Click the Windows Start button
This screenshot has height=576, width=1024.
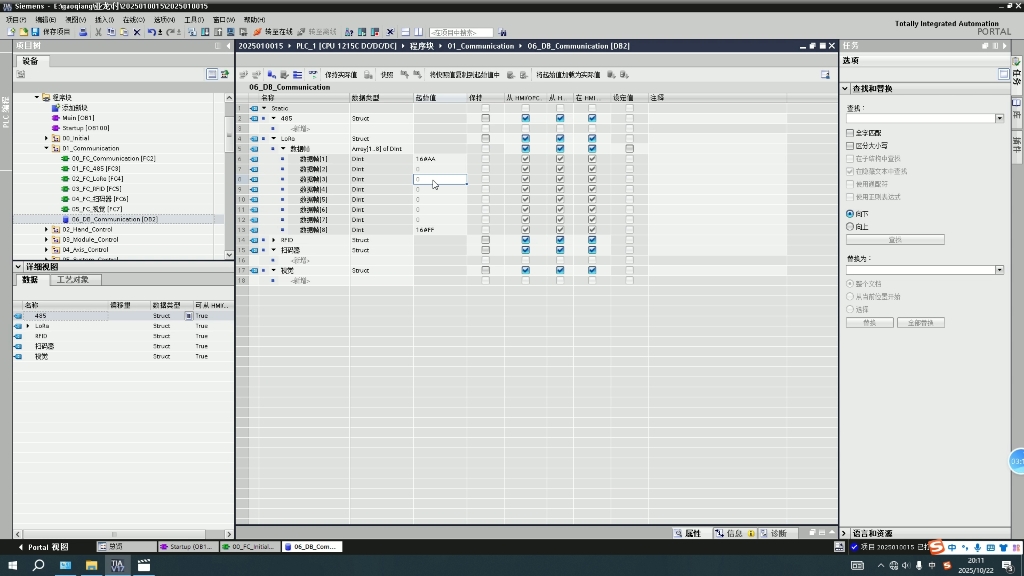pos(12,566)
